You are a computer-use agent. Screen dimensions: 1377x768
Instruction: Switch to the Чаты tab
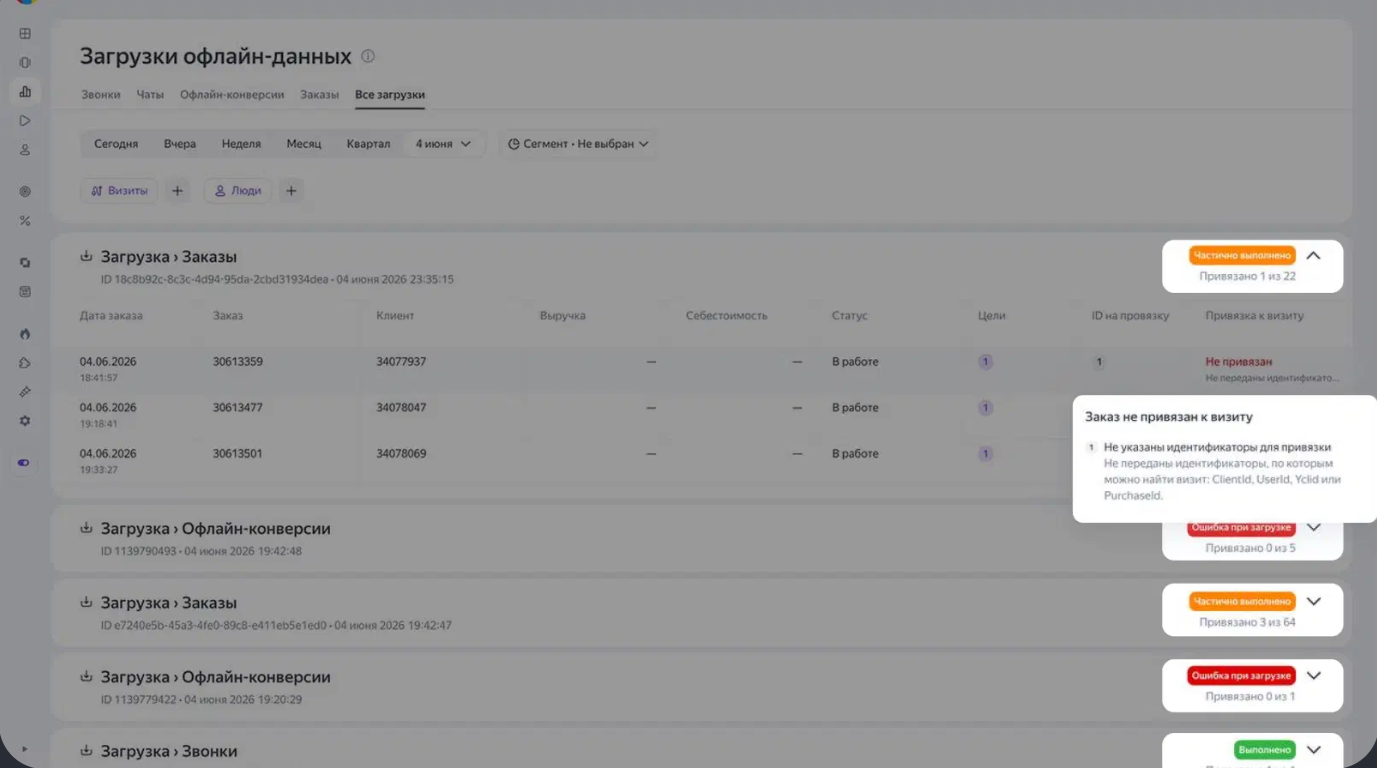coord(150,95)
